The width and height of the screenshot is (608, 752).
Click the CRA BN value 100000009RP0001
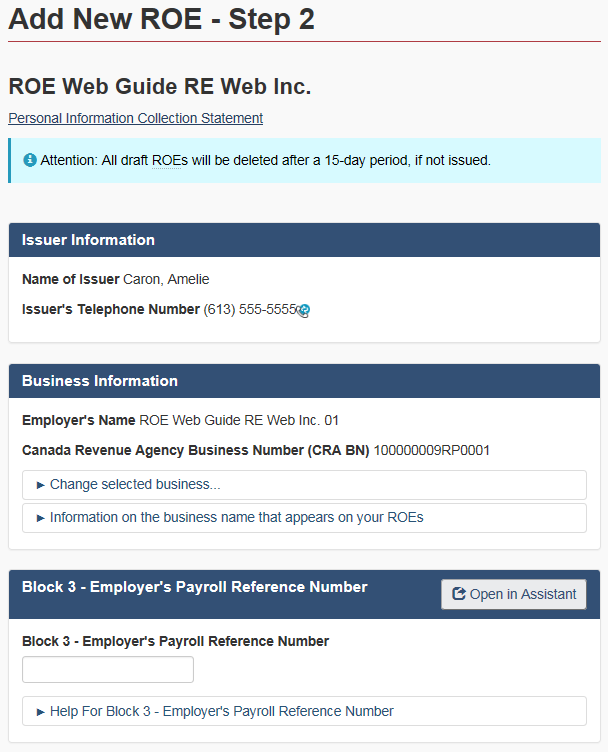pos(432,450)
